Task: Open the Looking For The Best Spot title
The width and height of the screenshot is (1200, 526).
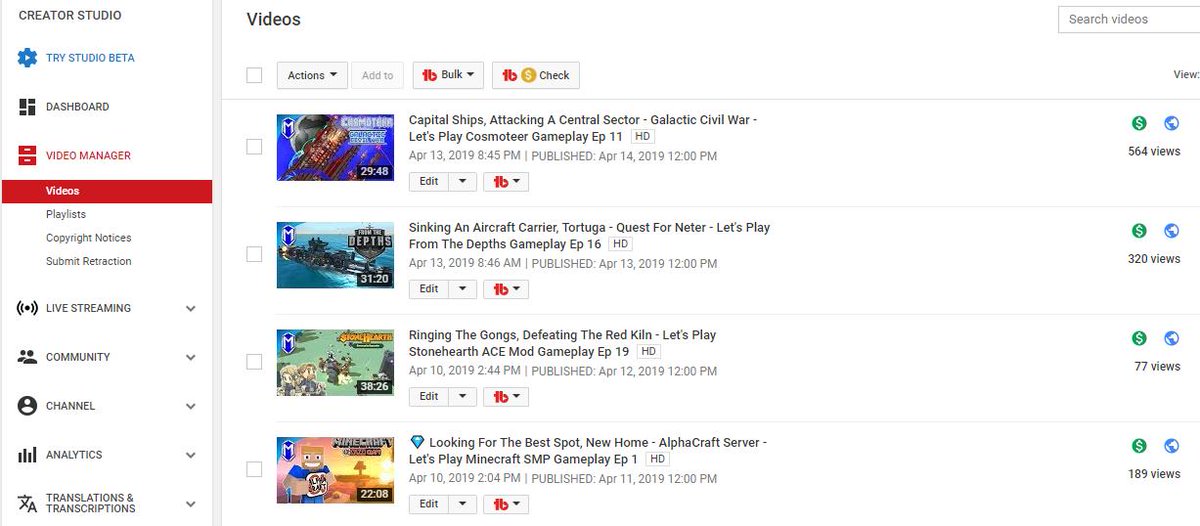Action: 588,450
